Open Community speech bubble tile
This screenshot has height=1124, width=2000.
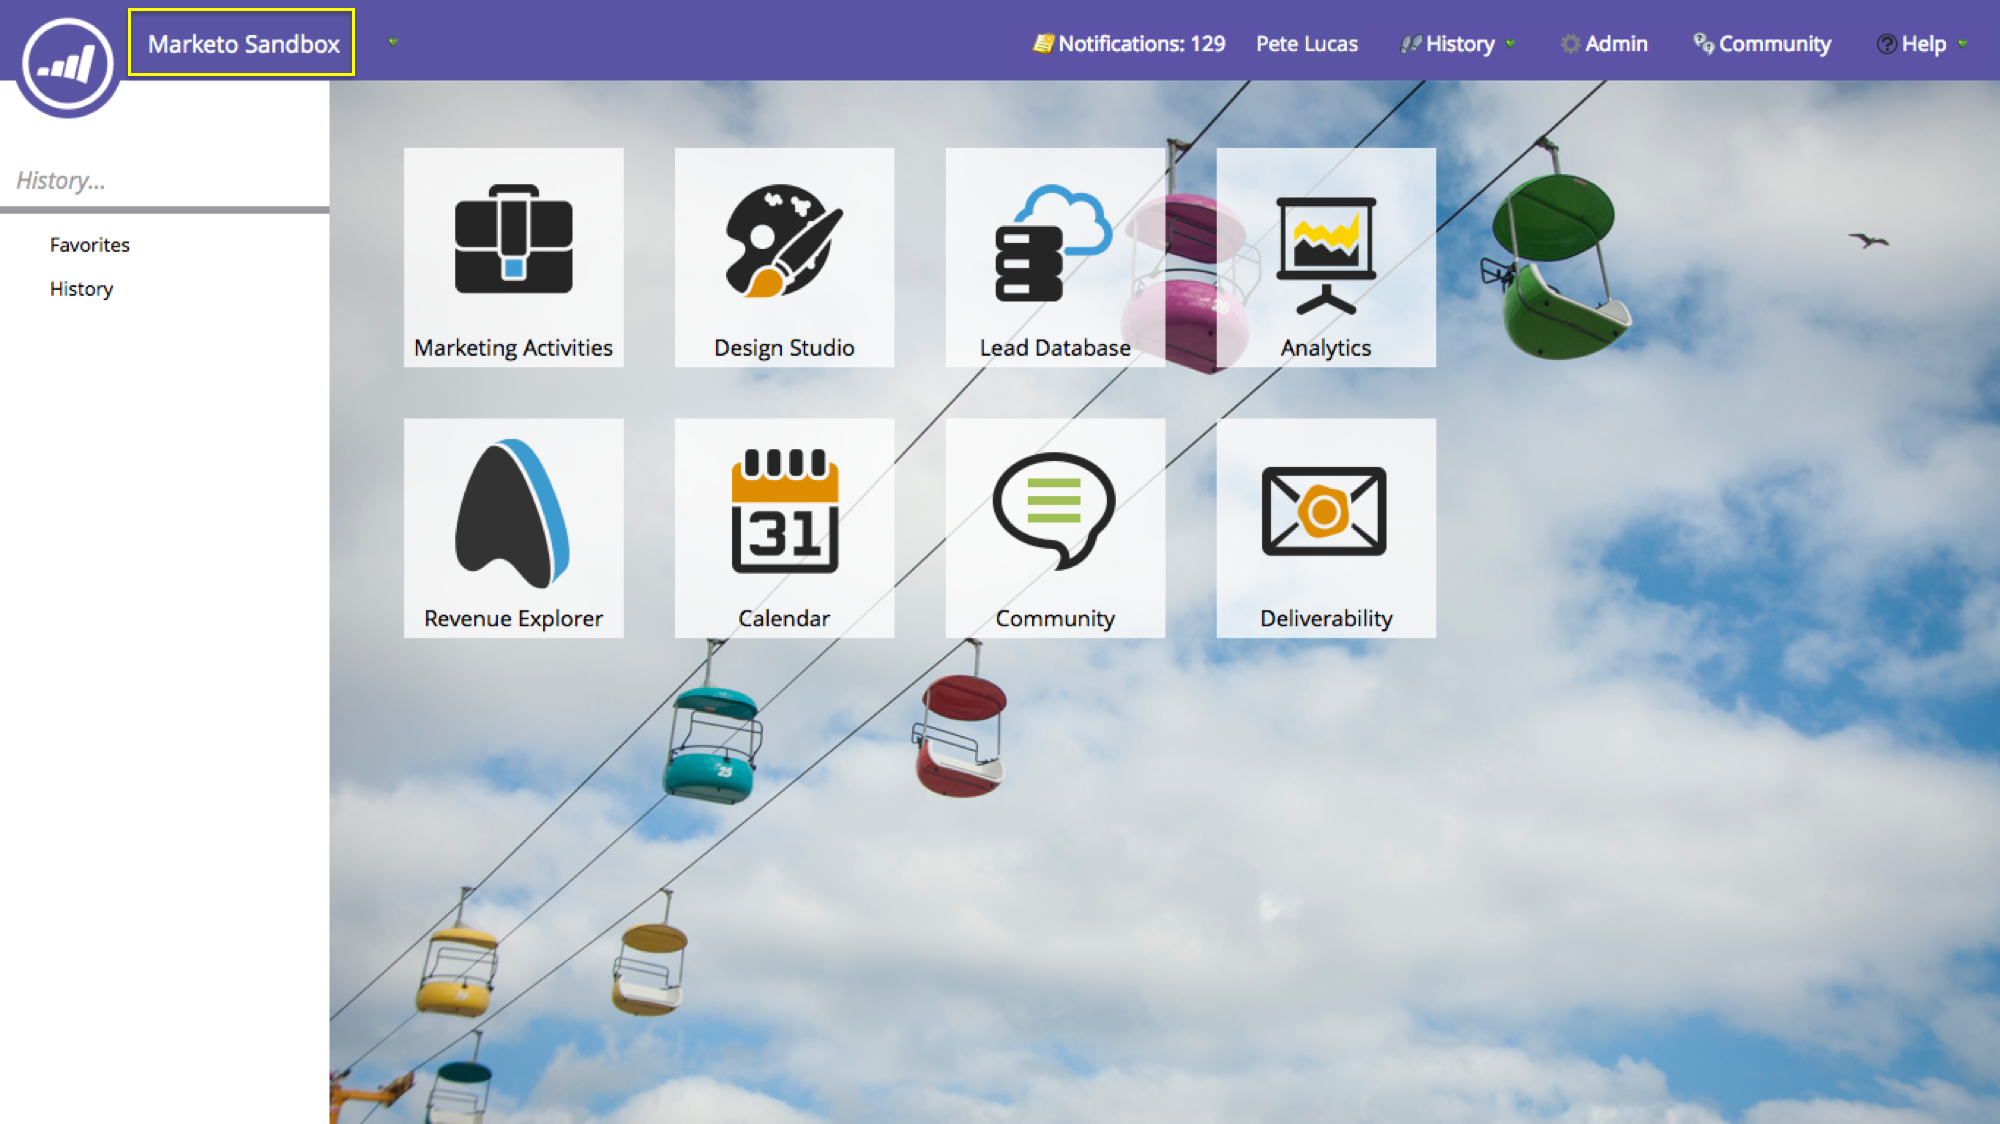tap(1055, 528)
